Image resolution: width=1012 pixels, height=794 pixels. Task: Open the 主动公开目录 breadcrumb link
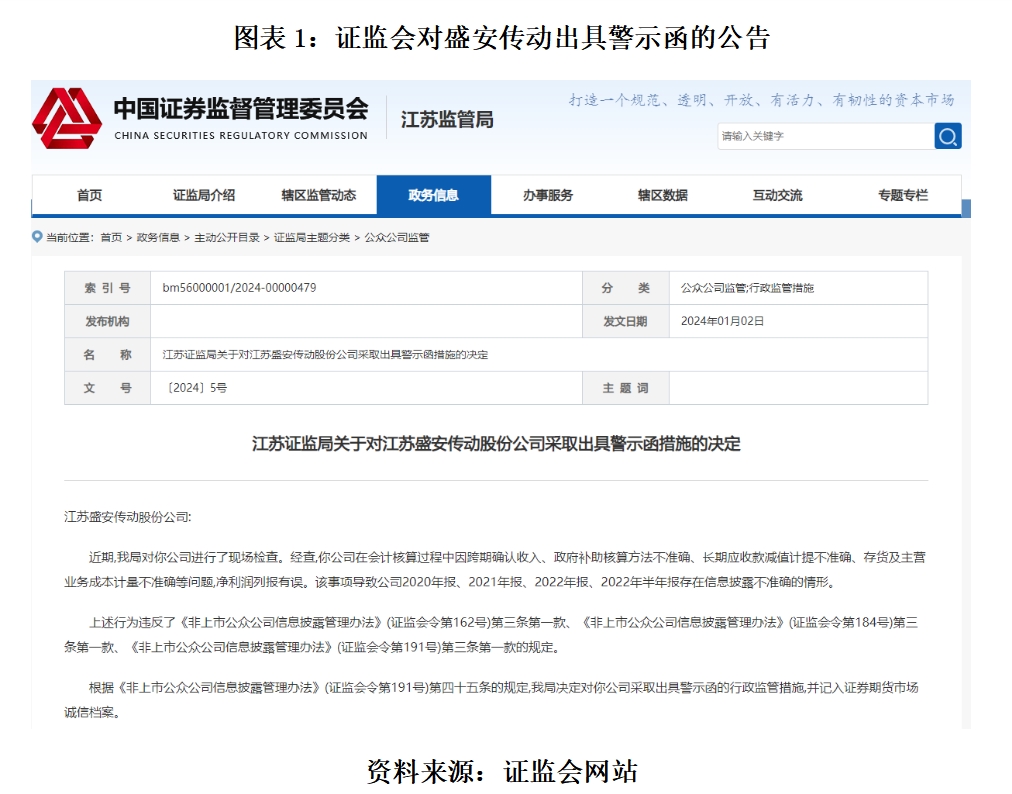click(x=227, y=238)
